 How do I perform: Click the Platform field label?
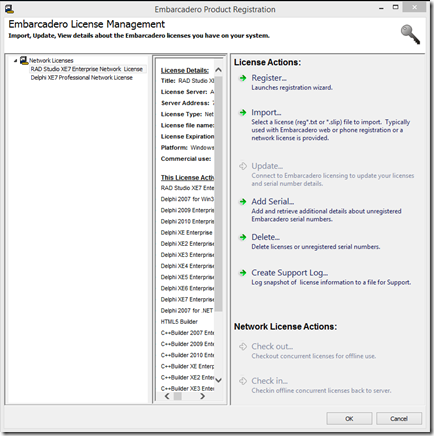[x=174, y=148]
